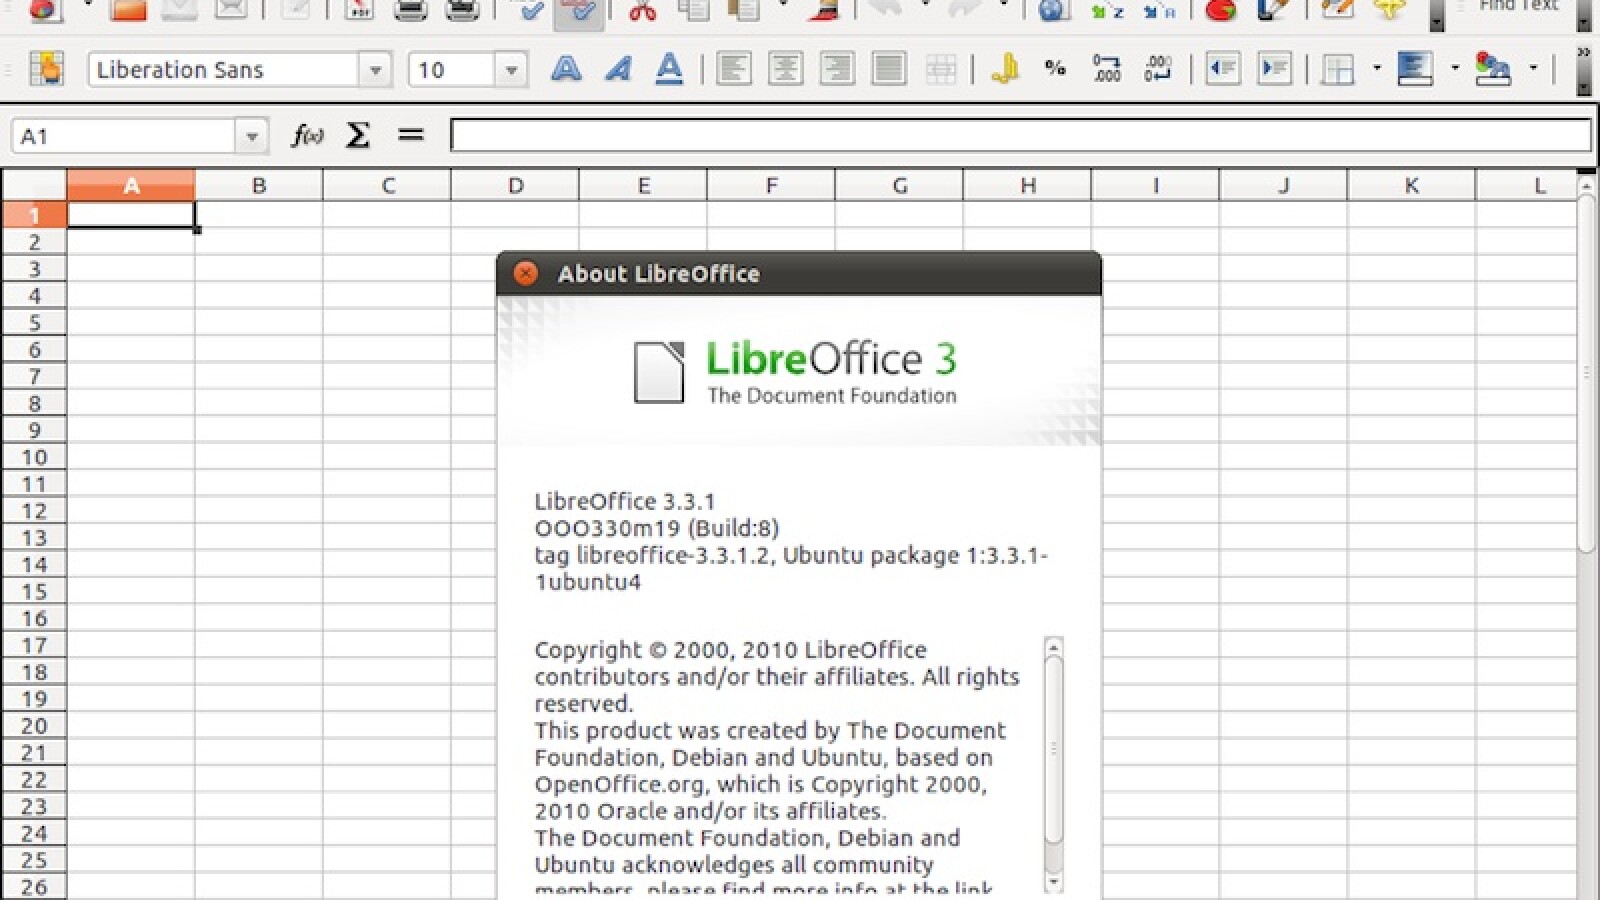This screenshot has height=900, width=1600.
Task: Open the Function Wizard
Action: click(307, 135)
